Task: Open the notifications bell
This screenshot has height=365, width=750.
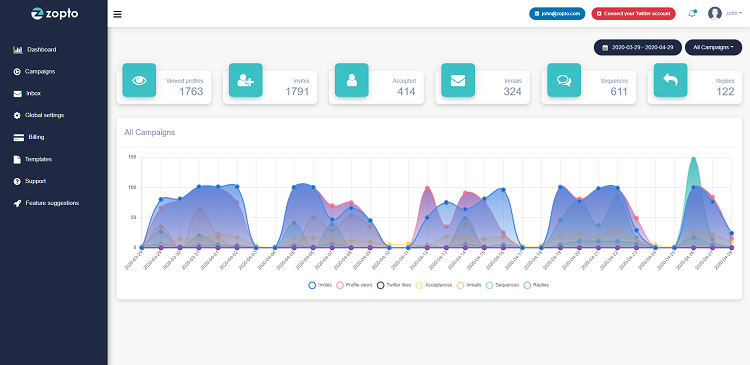Action: point(692,13)
